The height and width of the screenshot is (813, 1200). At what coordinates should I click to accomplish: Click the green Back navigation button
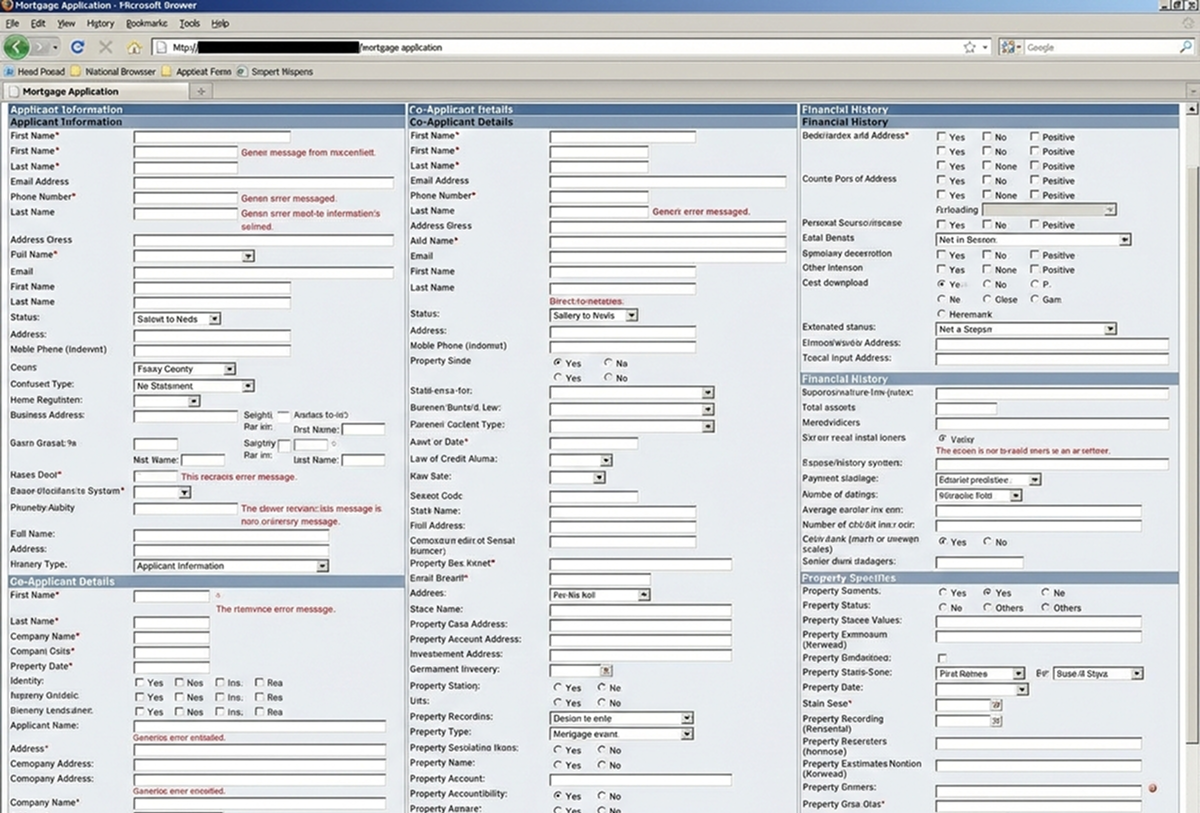[17, 47]
